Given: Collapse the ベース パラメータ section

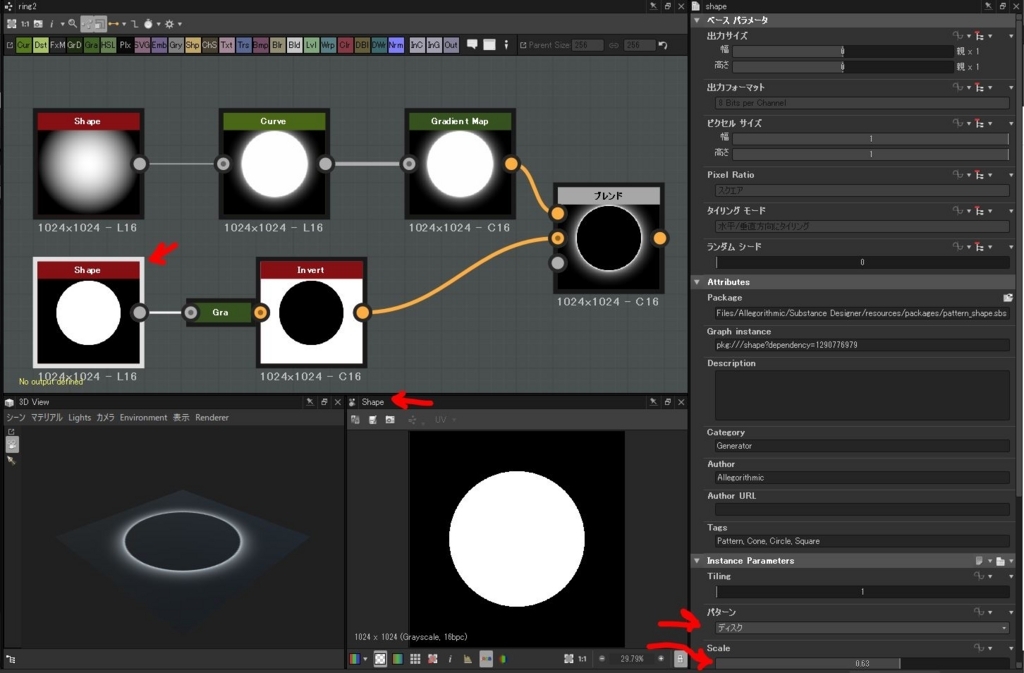Looking at the screenshot, I should 697,20.
